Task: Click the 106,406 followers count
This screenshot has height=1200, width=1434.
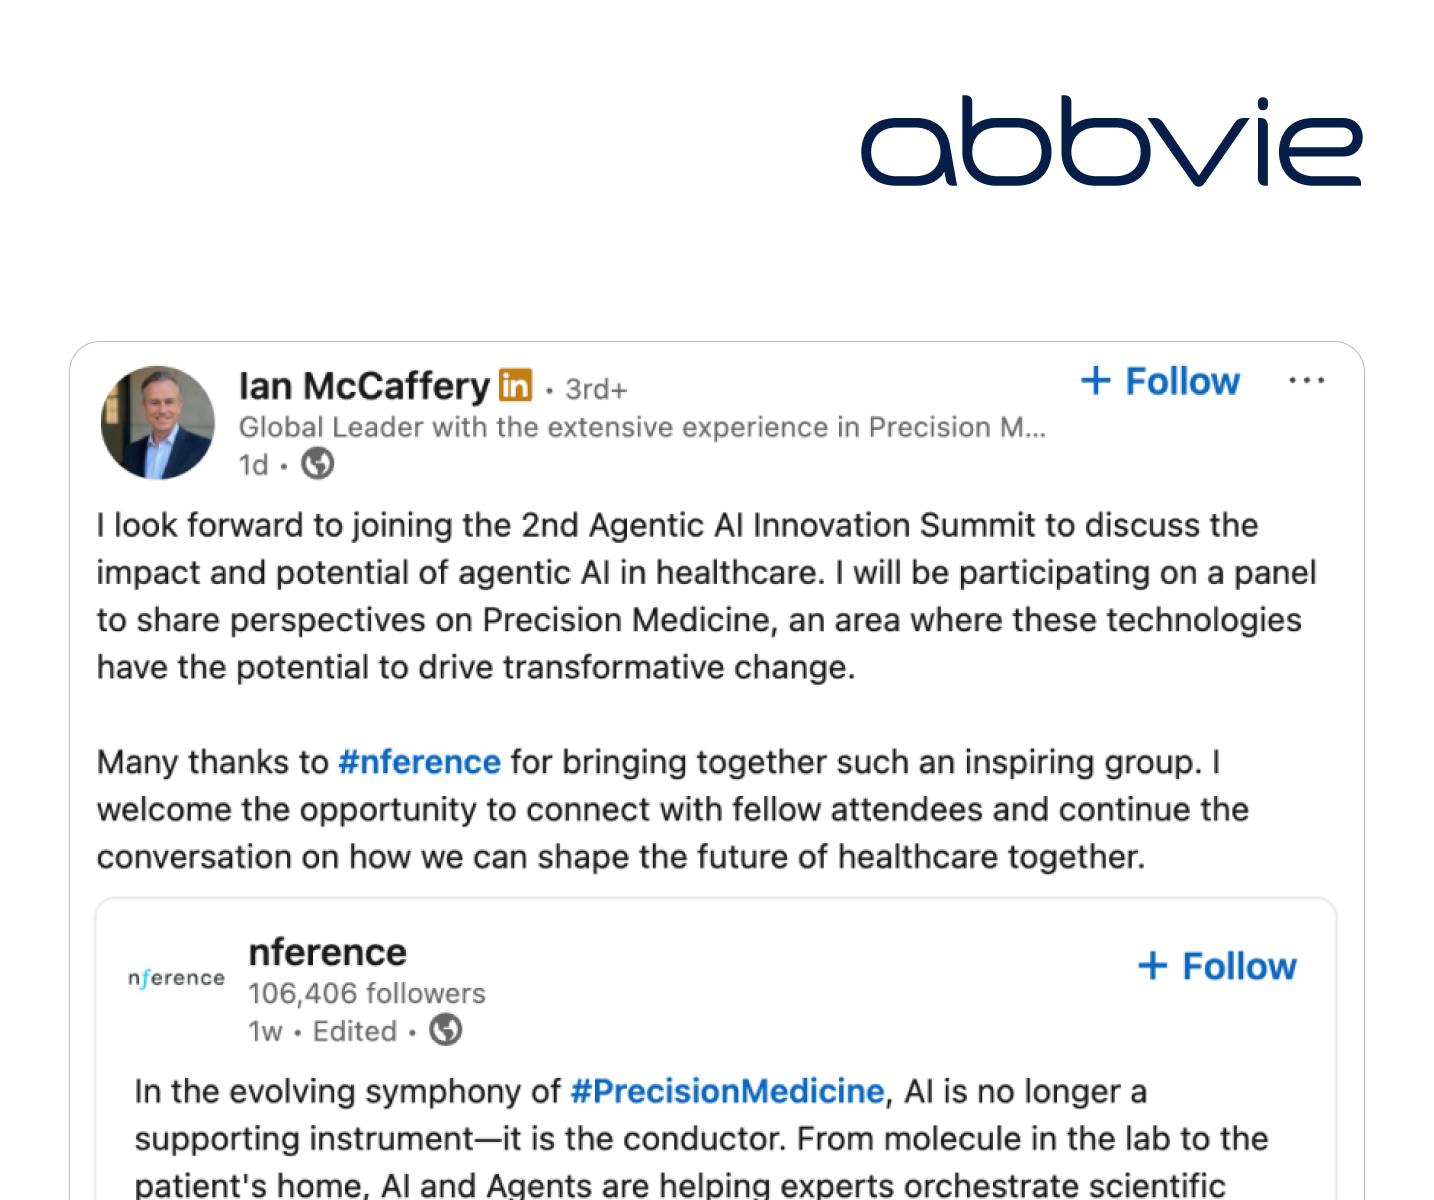Action: point(367,993)
